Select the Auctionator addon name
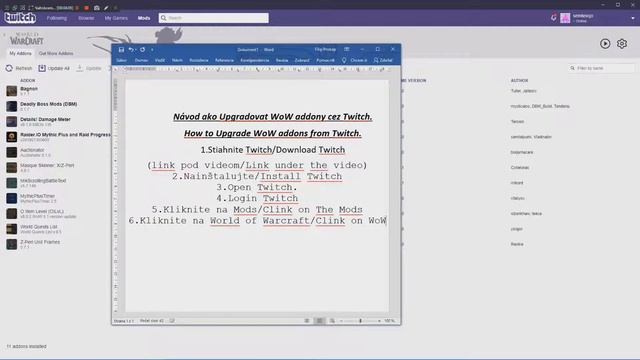640x360 pixels. tap(32, 150)
